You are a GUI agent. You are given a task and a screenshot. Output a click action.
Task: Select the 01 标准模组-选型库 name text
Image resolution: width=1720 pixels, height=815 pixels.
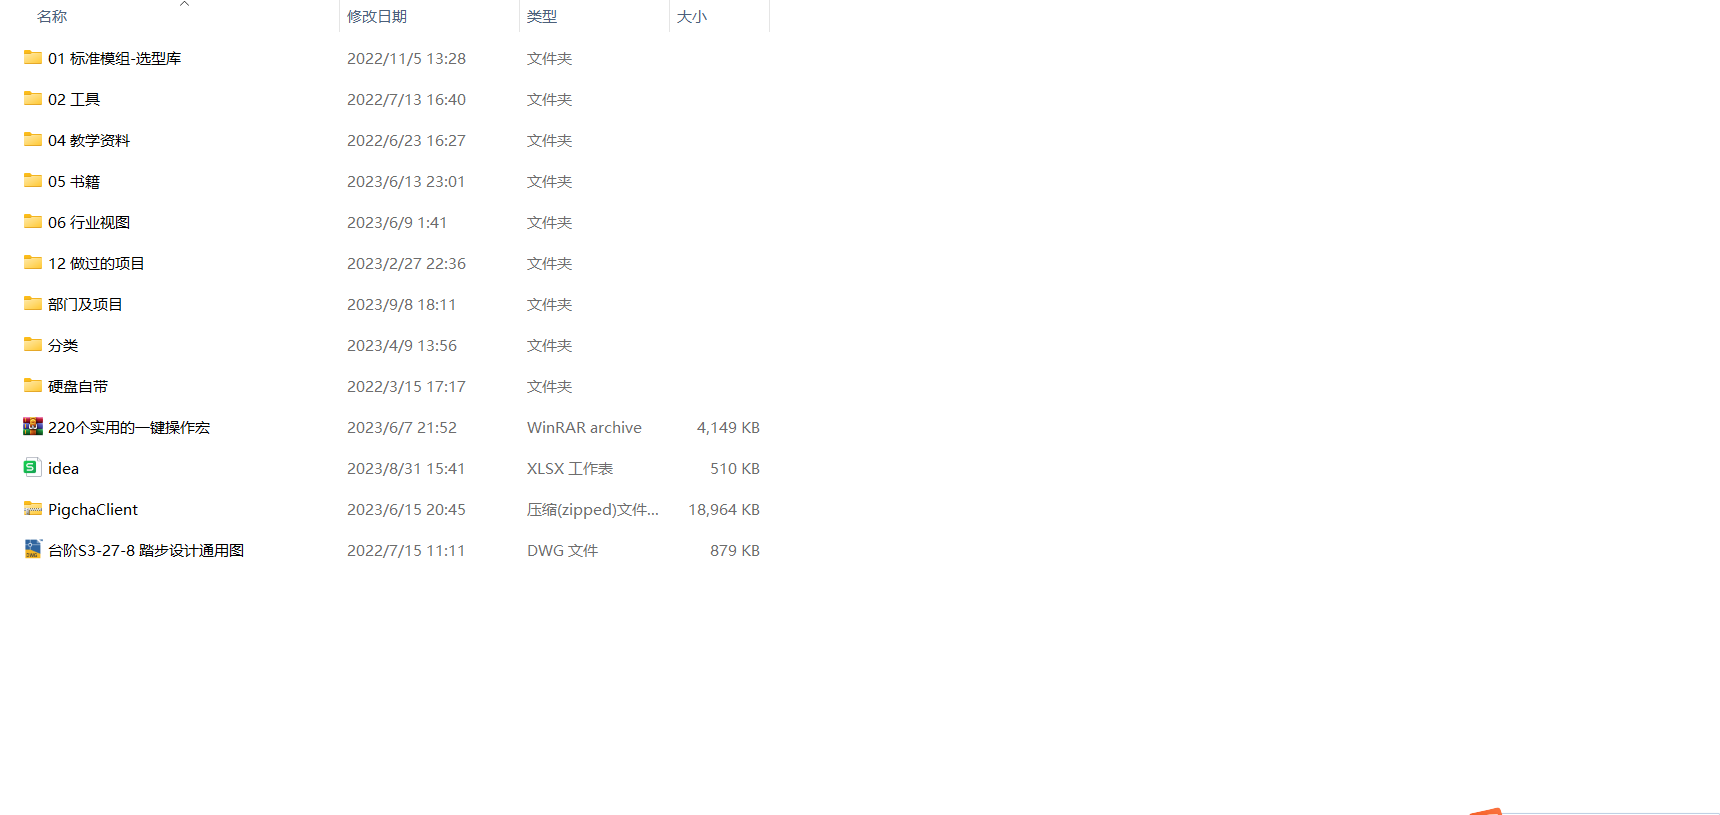click(115, 59)
